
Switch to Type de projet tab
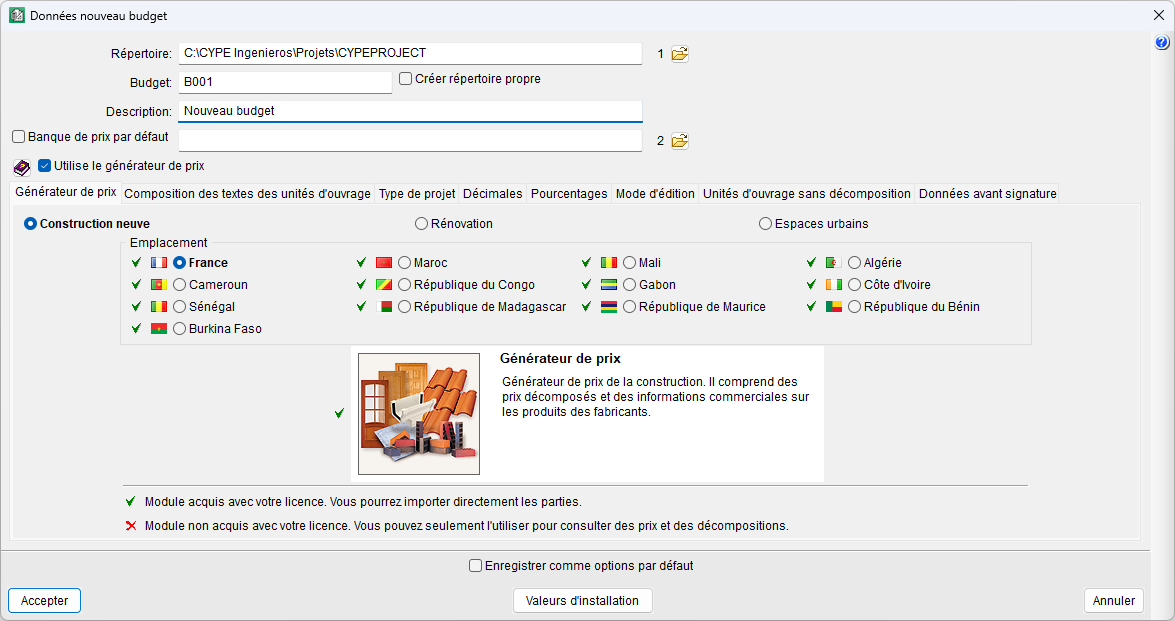[x=417, y=193]
